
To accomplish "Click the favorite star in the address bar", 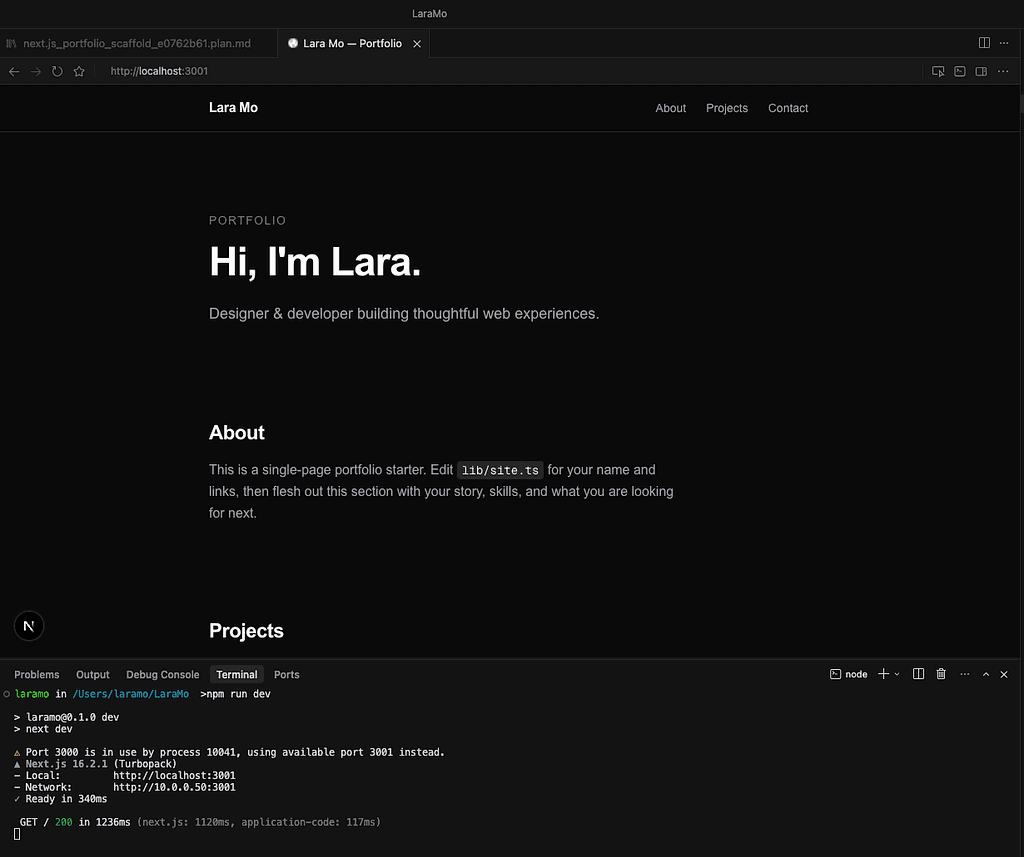I will click(79, 71).
